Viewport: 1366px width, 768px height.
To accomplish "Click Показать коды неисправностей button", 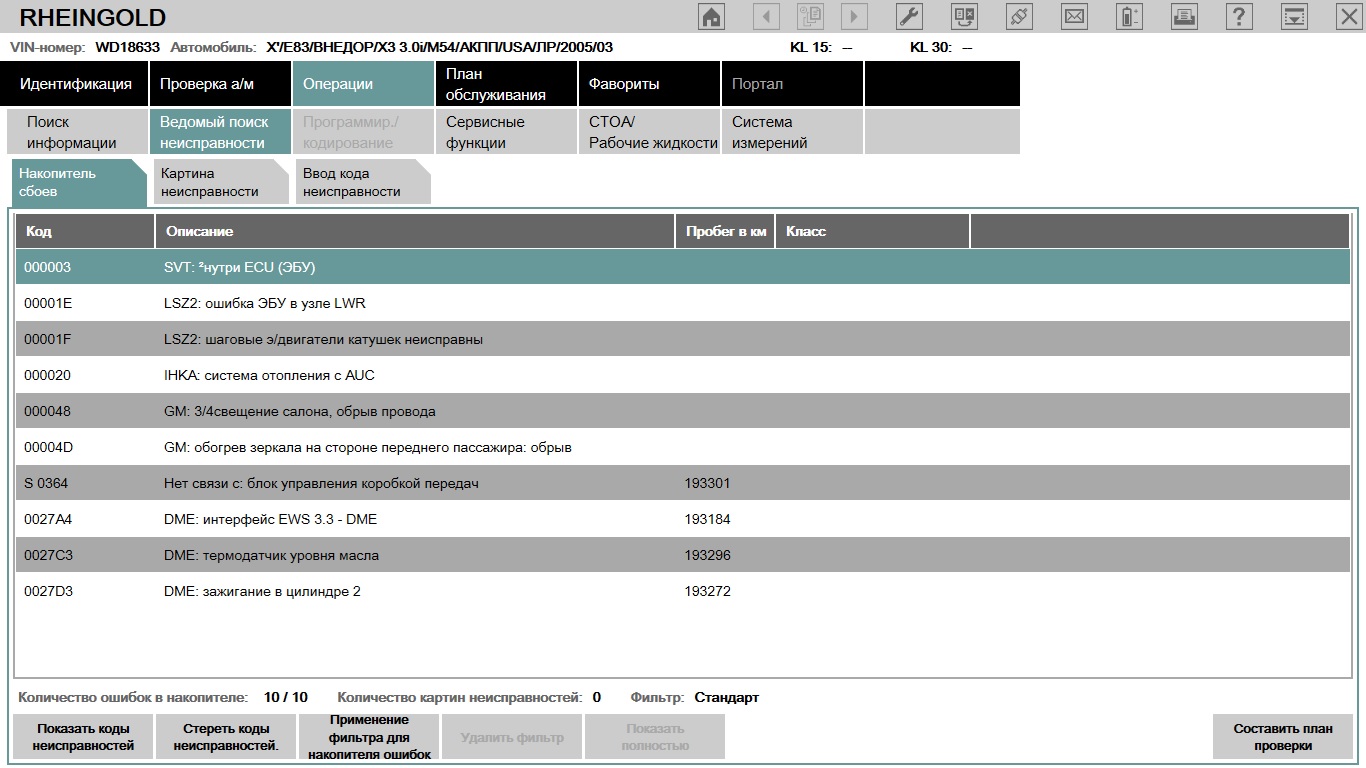I will (83, 737).
